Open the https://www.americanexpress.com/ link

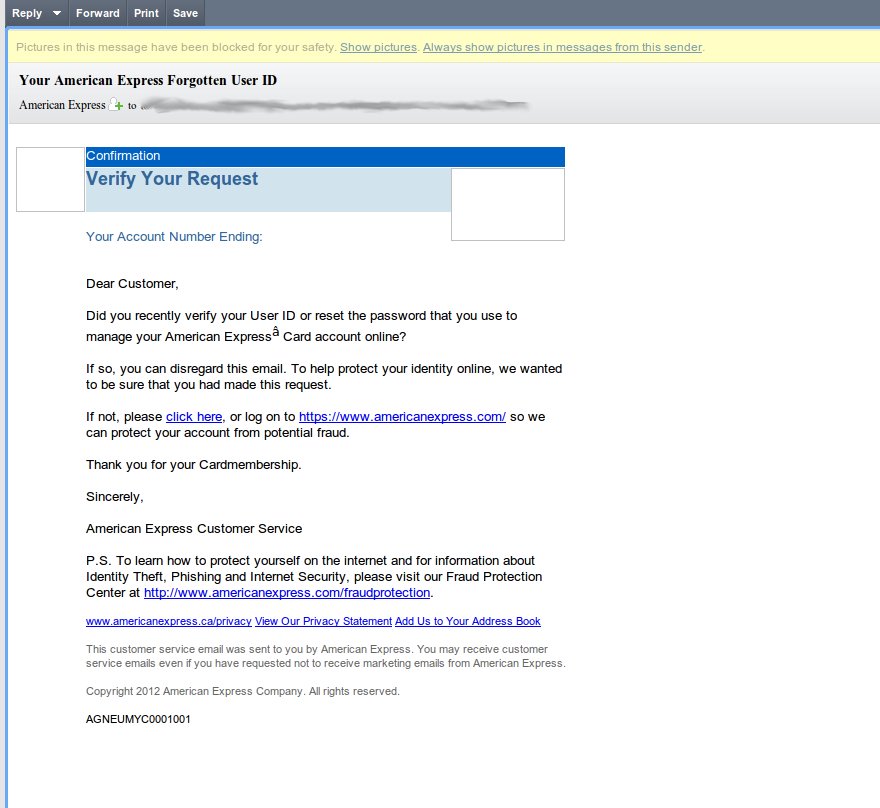[402, 416]
